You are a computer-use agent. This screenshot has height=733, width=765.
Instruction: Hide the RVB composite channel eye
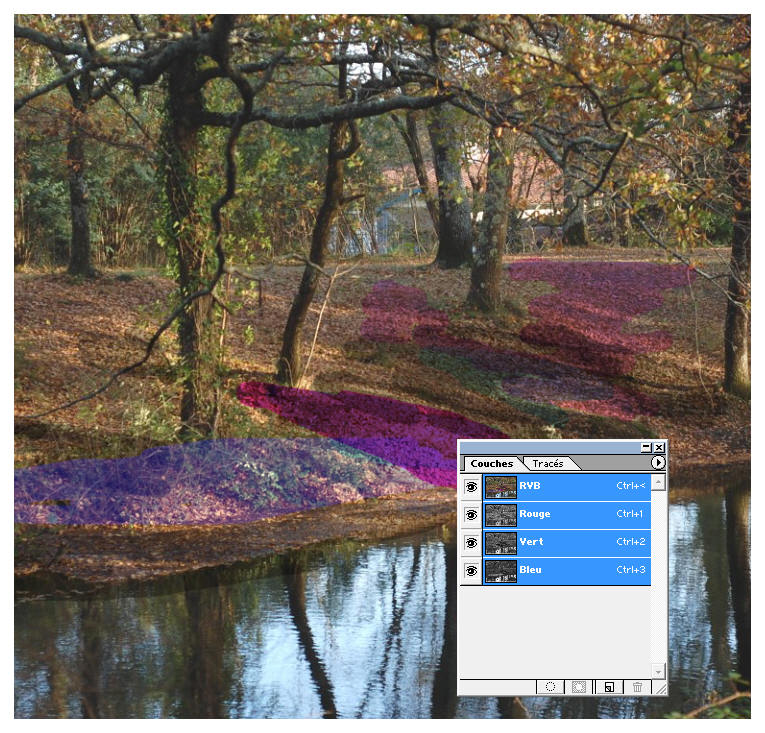click(471, 487)
